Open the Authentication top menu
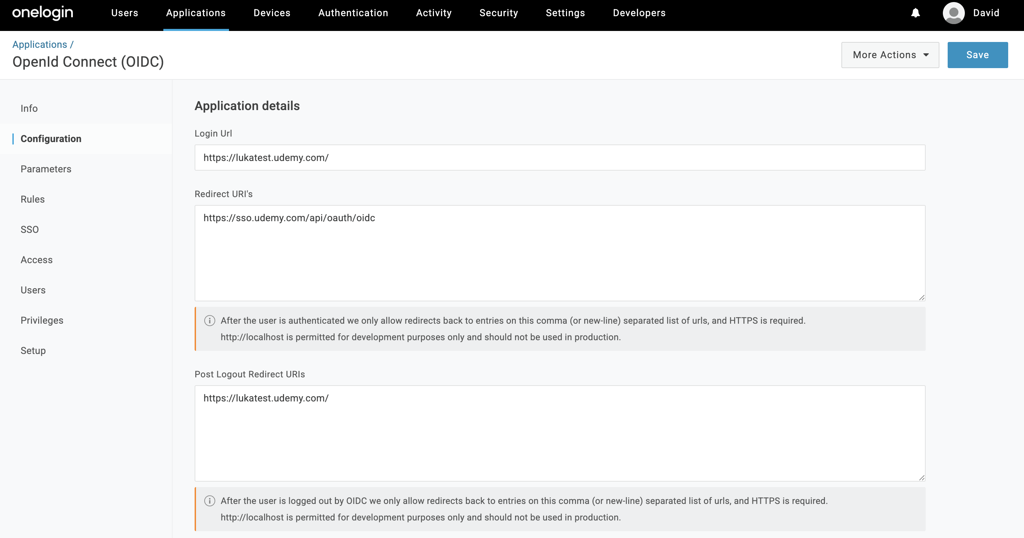The height and width of the screenshot is (538, 1024). coord(353,13)
